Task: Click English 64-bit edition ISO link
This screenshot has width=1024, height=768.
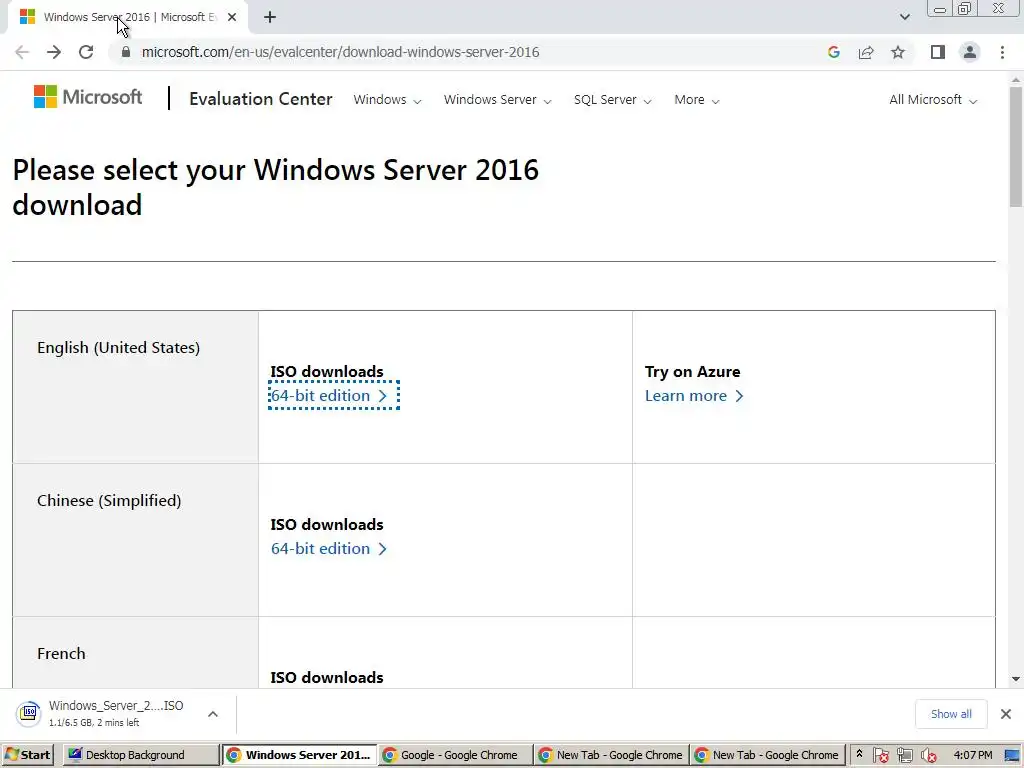Action: tap(329, 396)
